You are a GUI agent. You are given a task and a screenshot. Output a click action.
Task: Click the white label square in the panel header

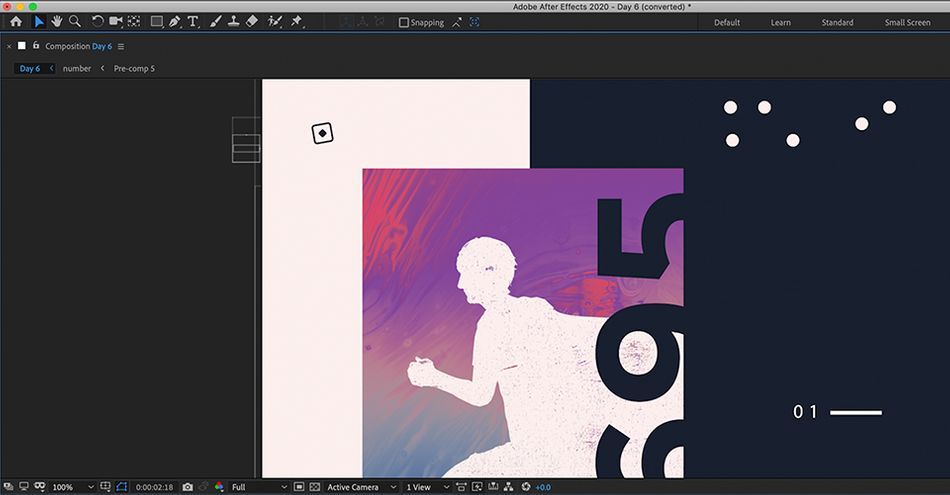pyautogui.click(x=22, y=45)
